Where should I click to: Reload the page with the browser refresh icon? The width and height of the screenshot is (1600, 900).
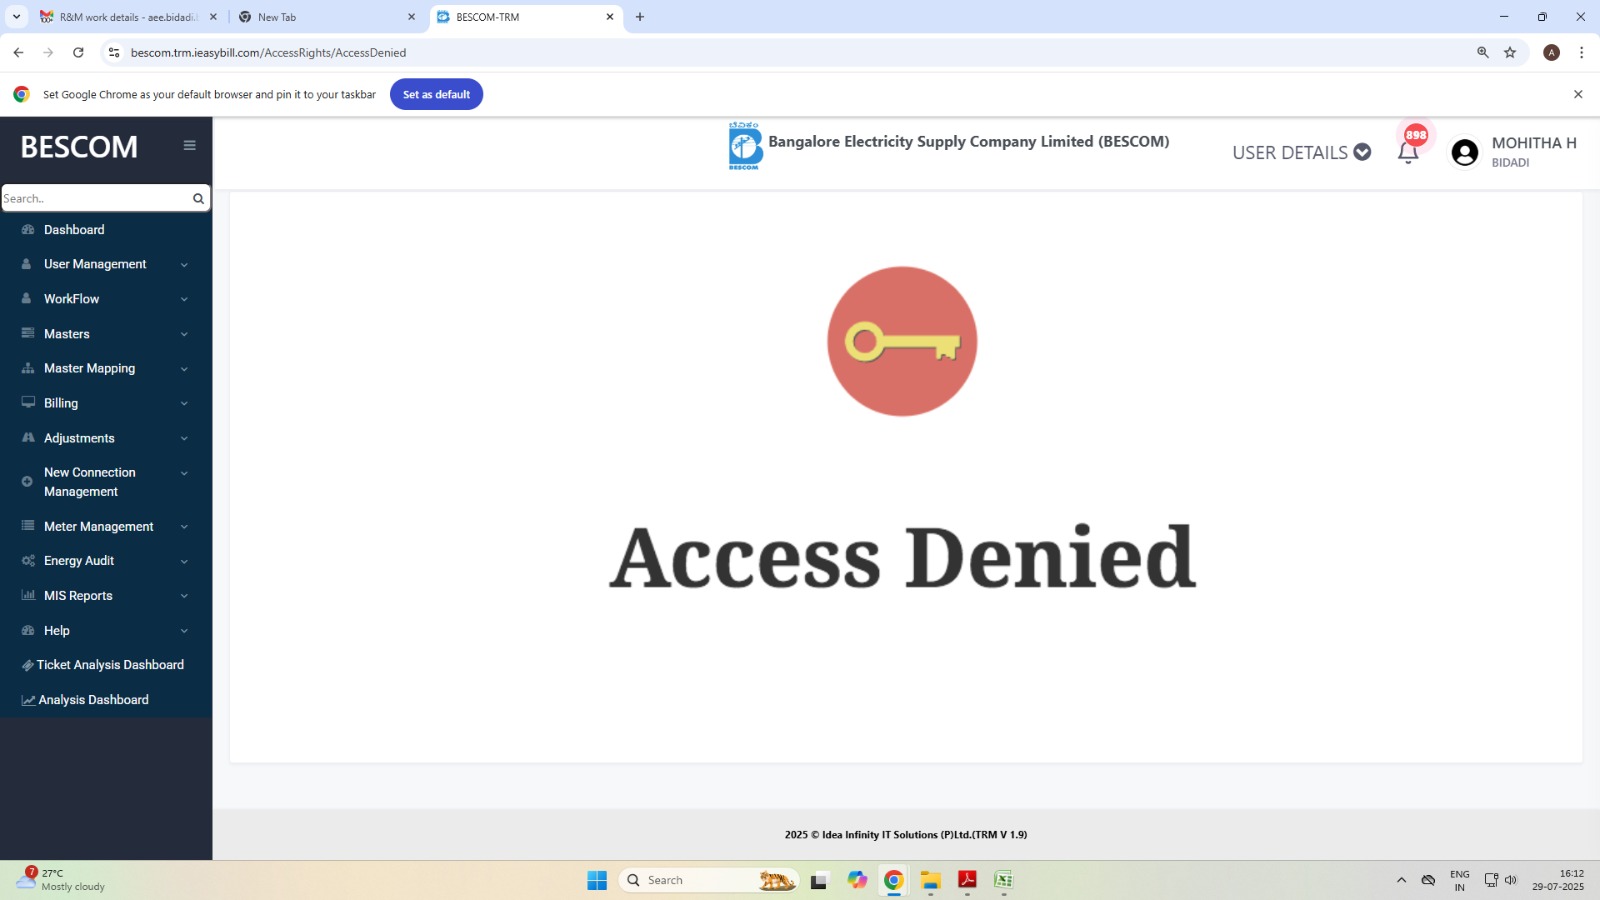(78, 52)
